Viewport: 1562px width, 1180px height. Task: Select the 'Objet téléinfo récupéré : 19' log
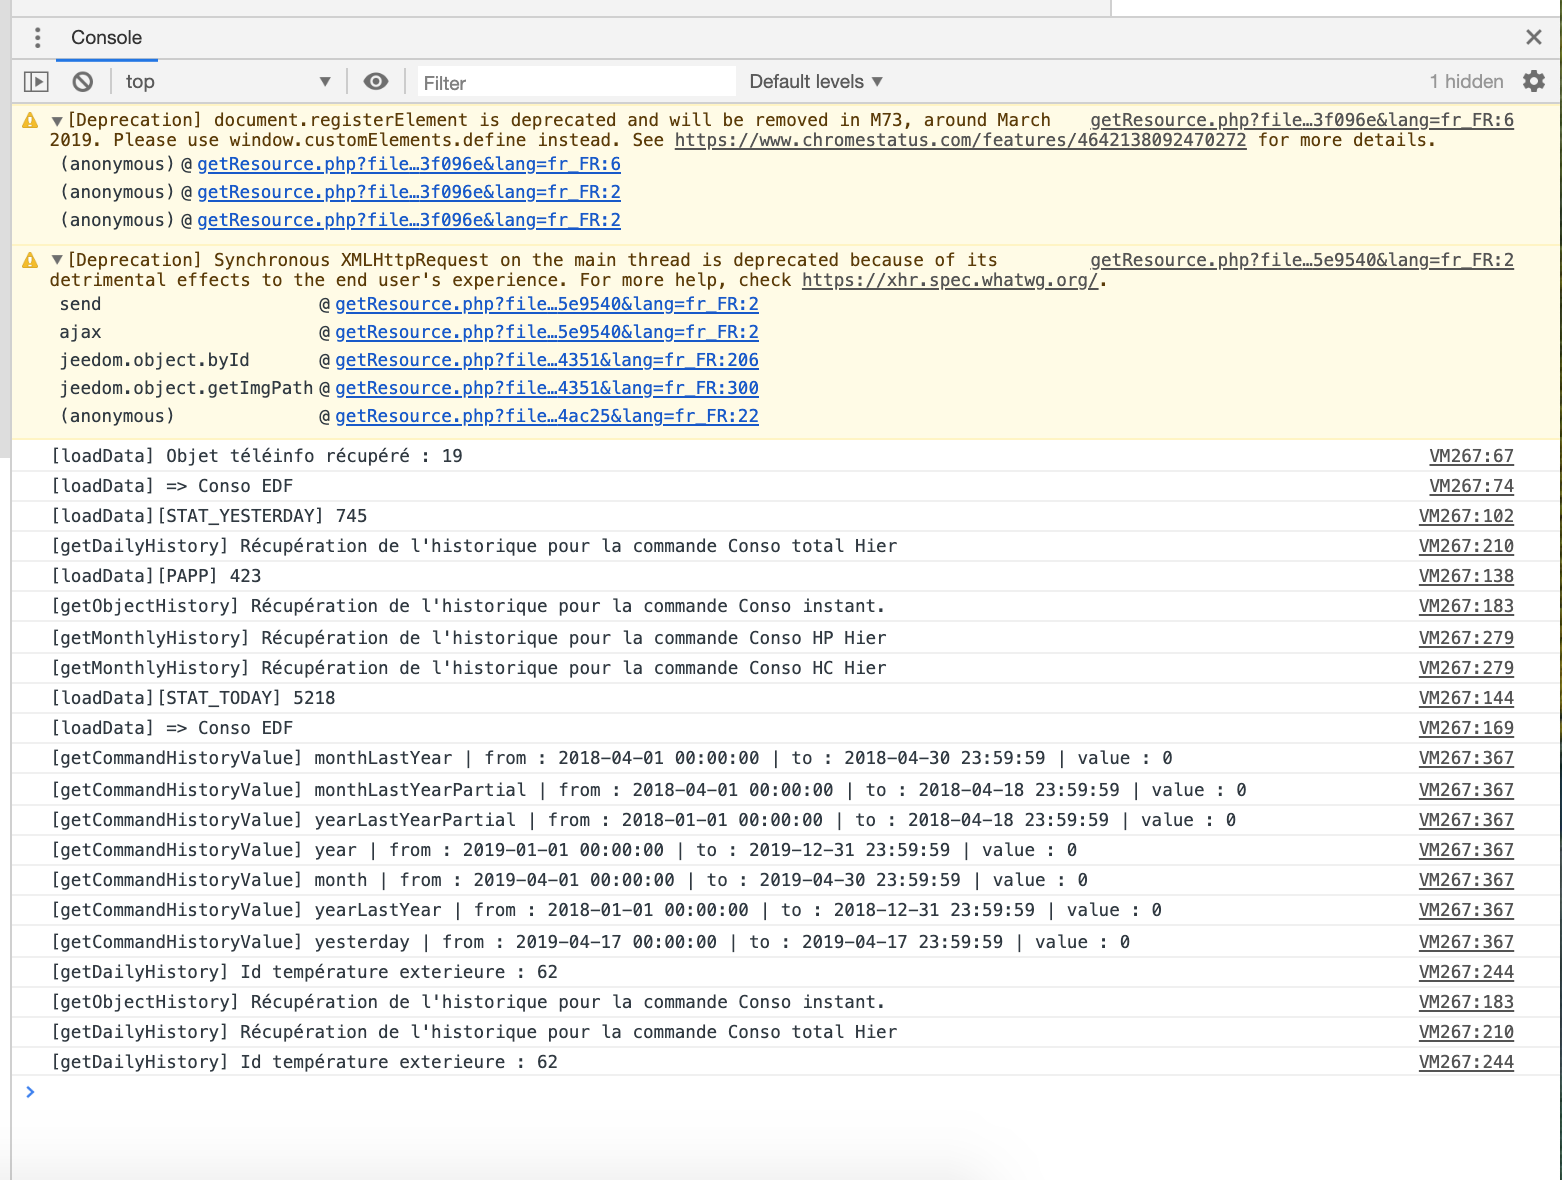click(257, 456)
